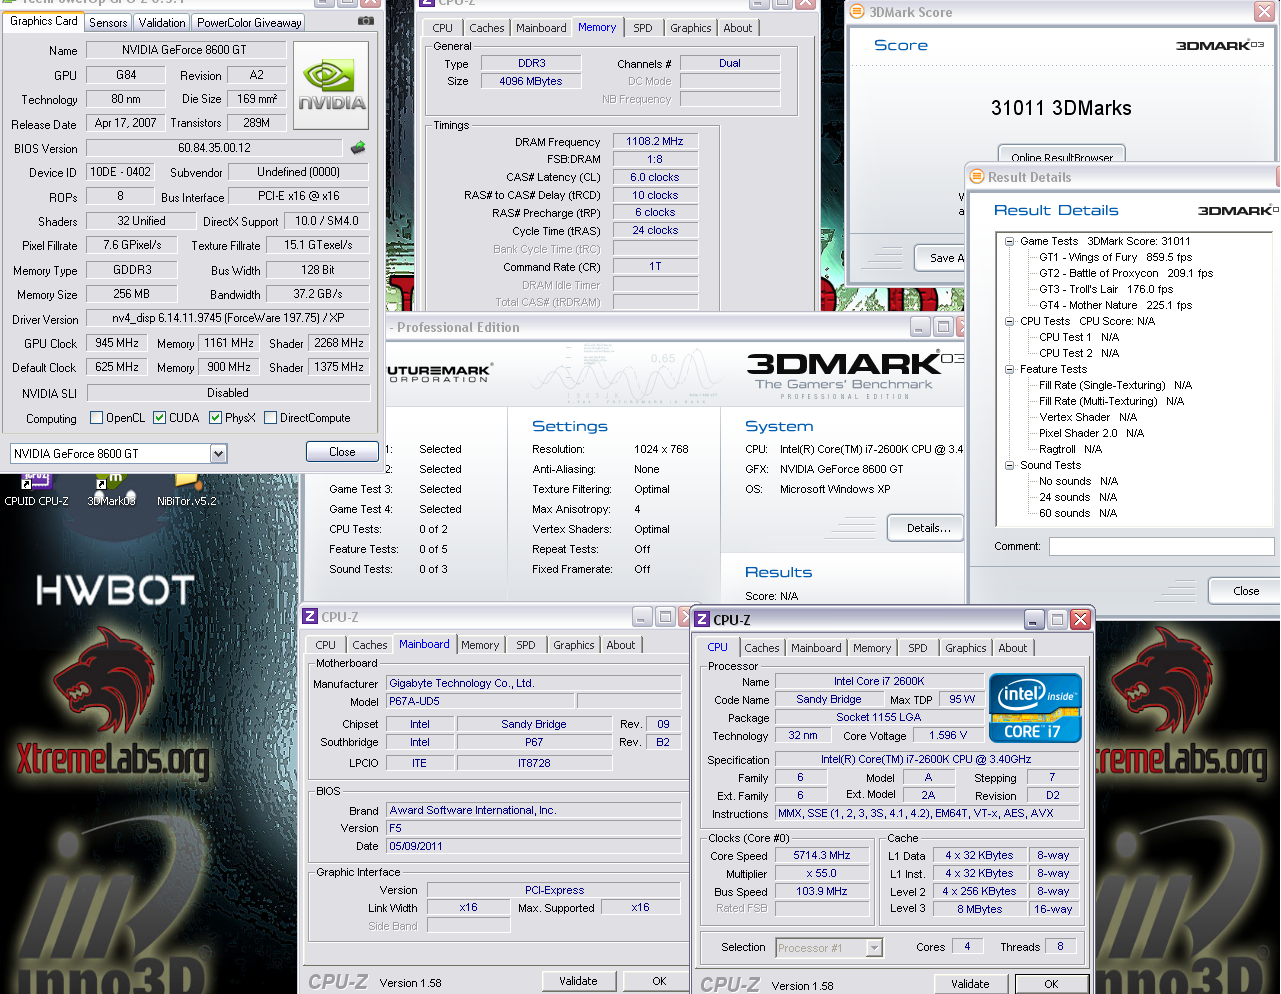Click the Bus Speed value 103.9 MHz

coord(823,891)
